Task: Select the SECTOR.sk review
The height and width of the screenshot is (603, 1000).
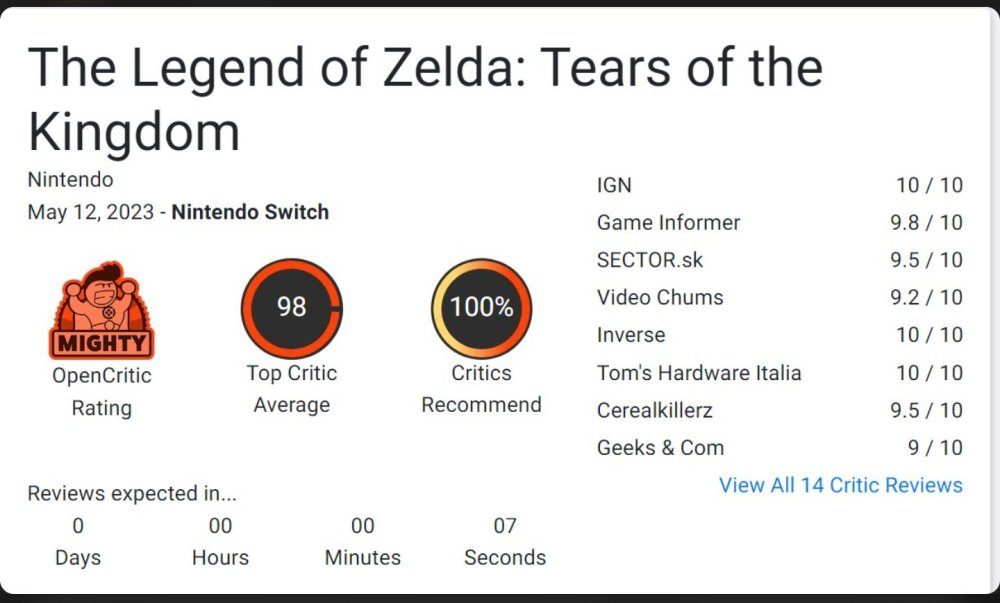Action: [779, 260]
